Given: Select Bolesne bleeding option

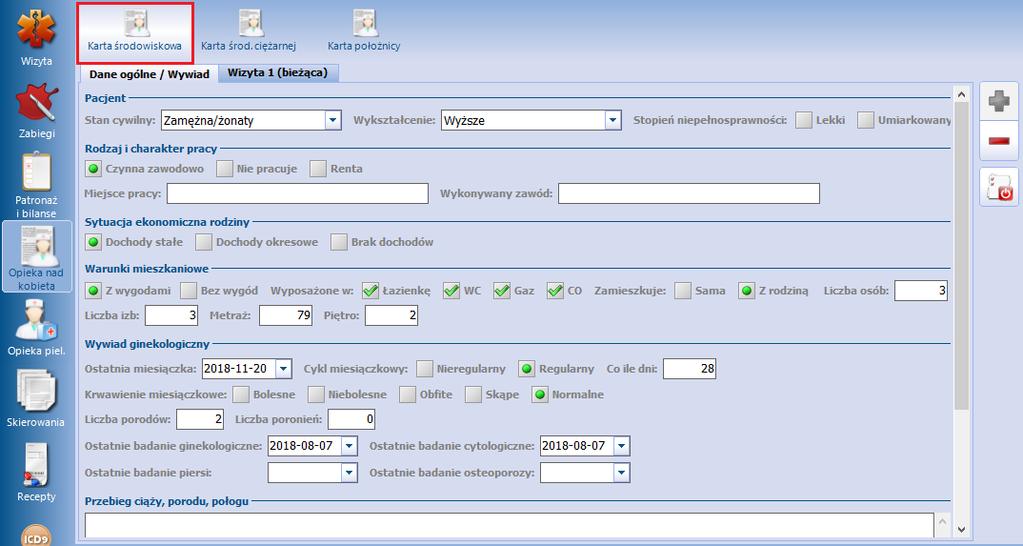Looking at the screenshot, I should (241, 394).
